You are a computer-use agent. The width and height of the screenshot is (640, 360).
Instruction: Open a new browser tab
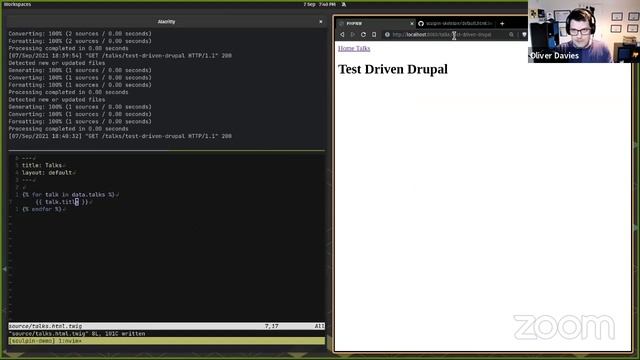(x=502, y=24)
